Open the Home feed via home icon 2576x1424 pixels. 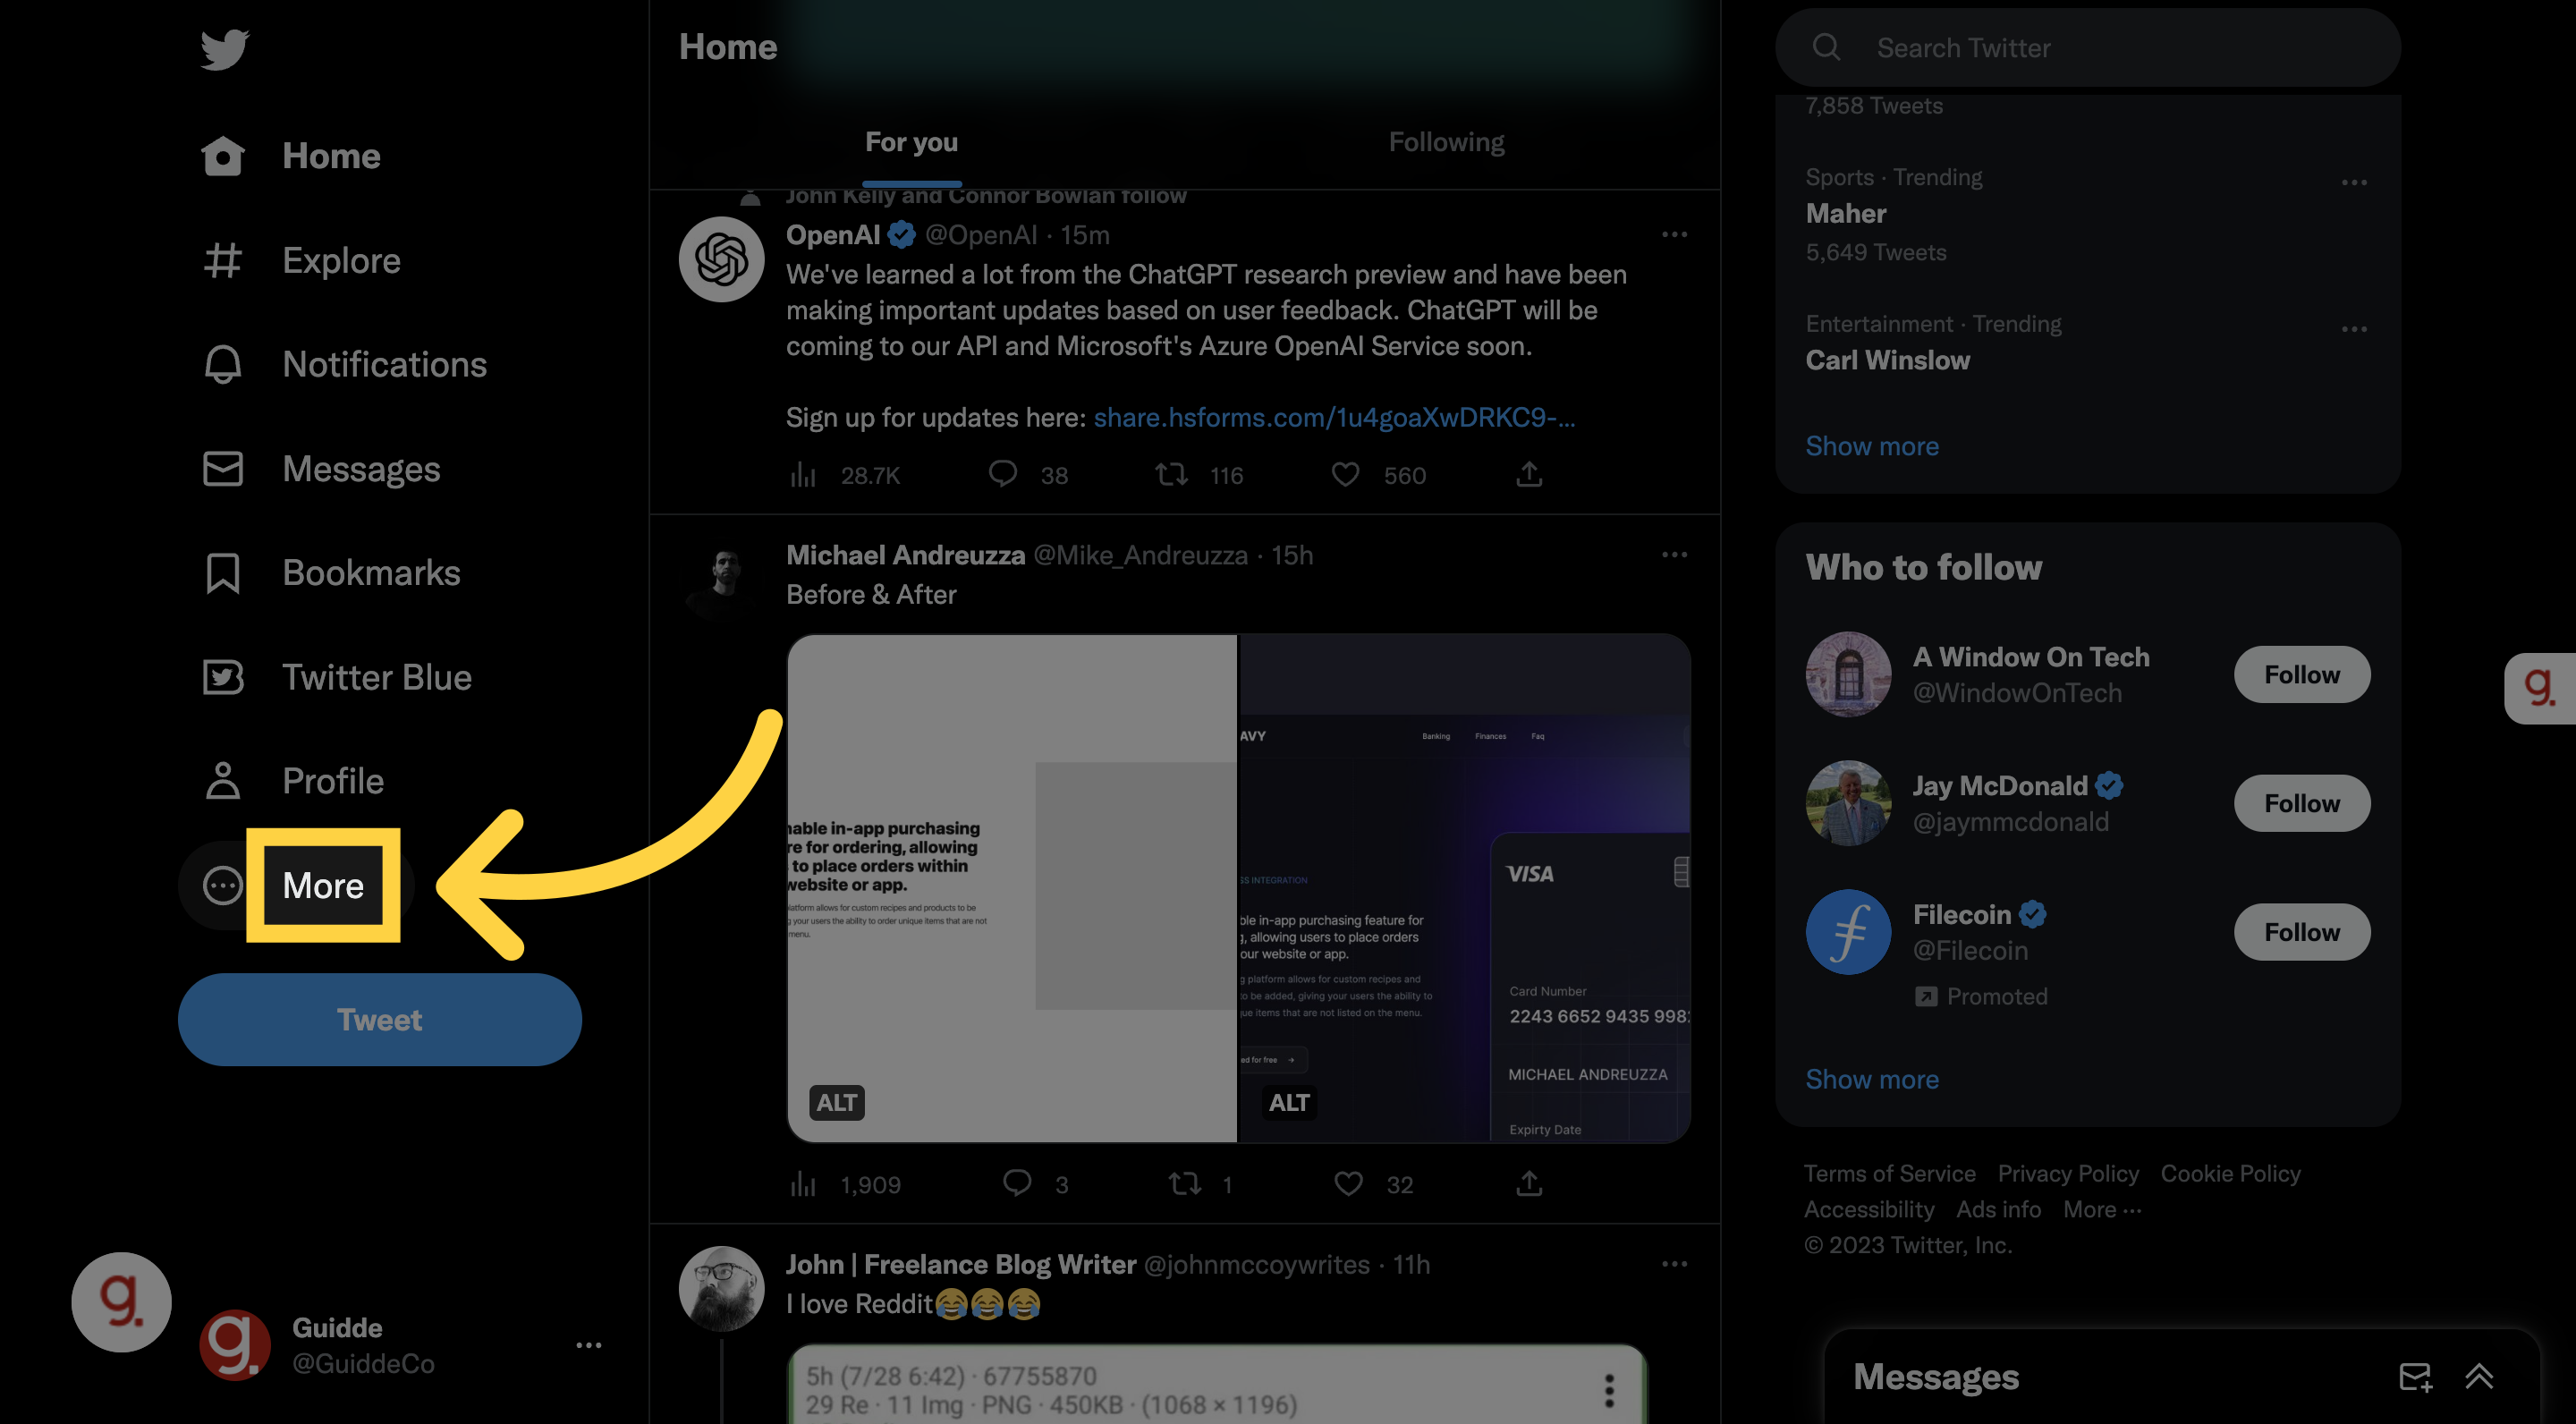[x=223, y=156]
